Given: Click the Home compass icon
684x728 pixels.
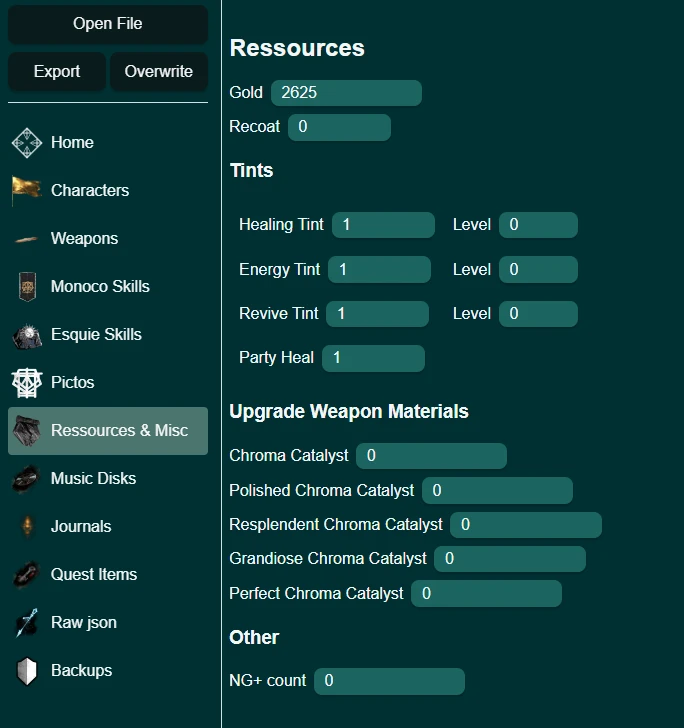Looking at the screenshot, I should pos(27,143).
